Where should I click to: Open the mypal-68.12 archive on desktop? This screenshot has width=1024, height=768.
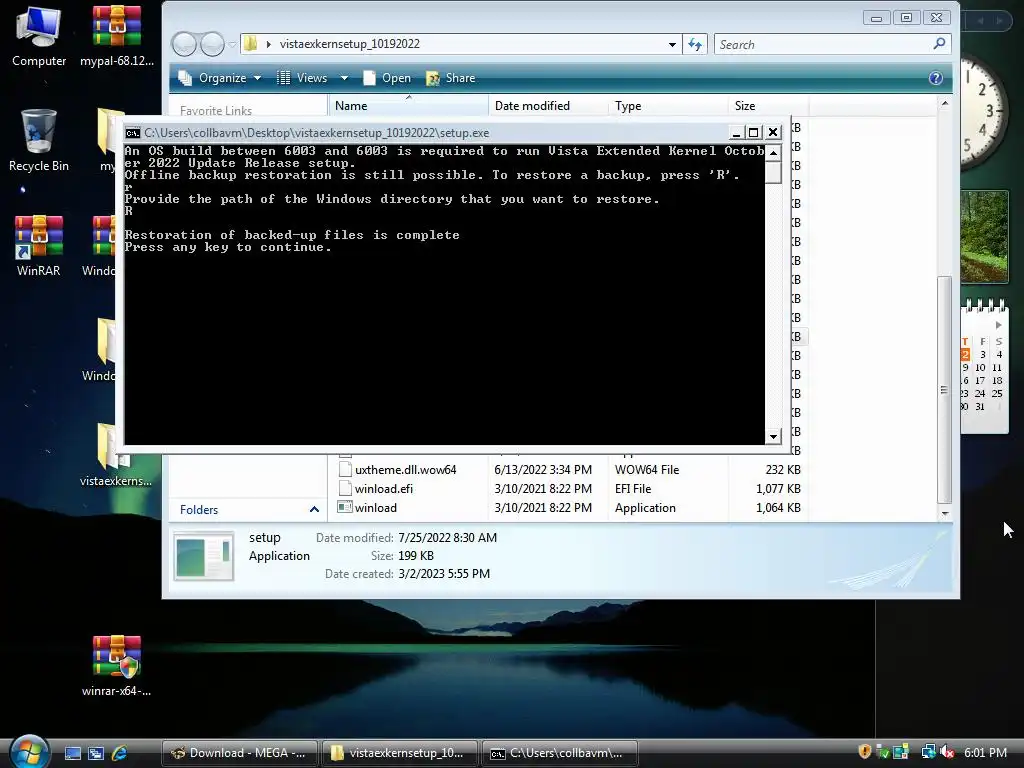[117, 35]
